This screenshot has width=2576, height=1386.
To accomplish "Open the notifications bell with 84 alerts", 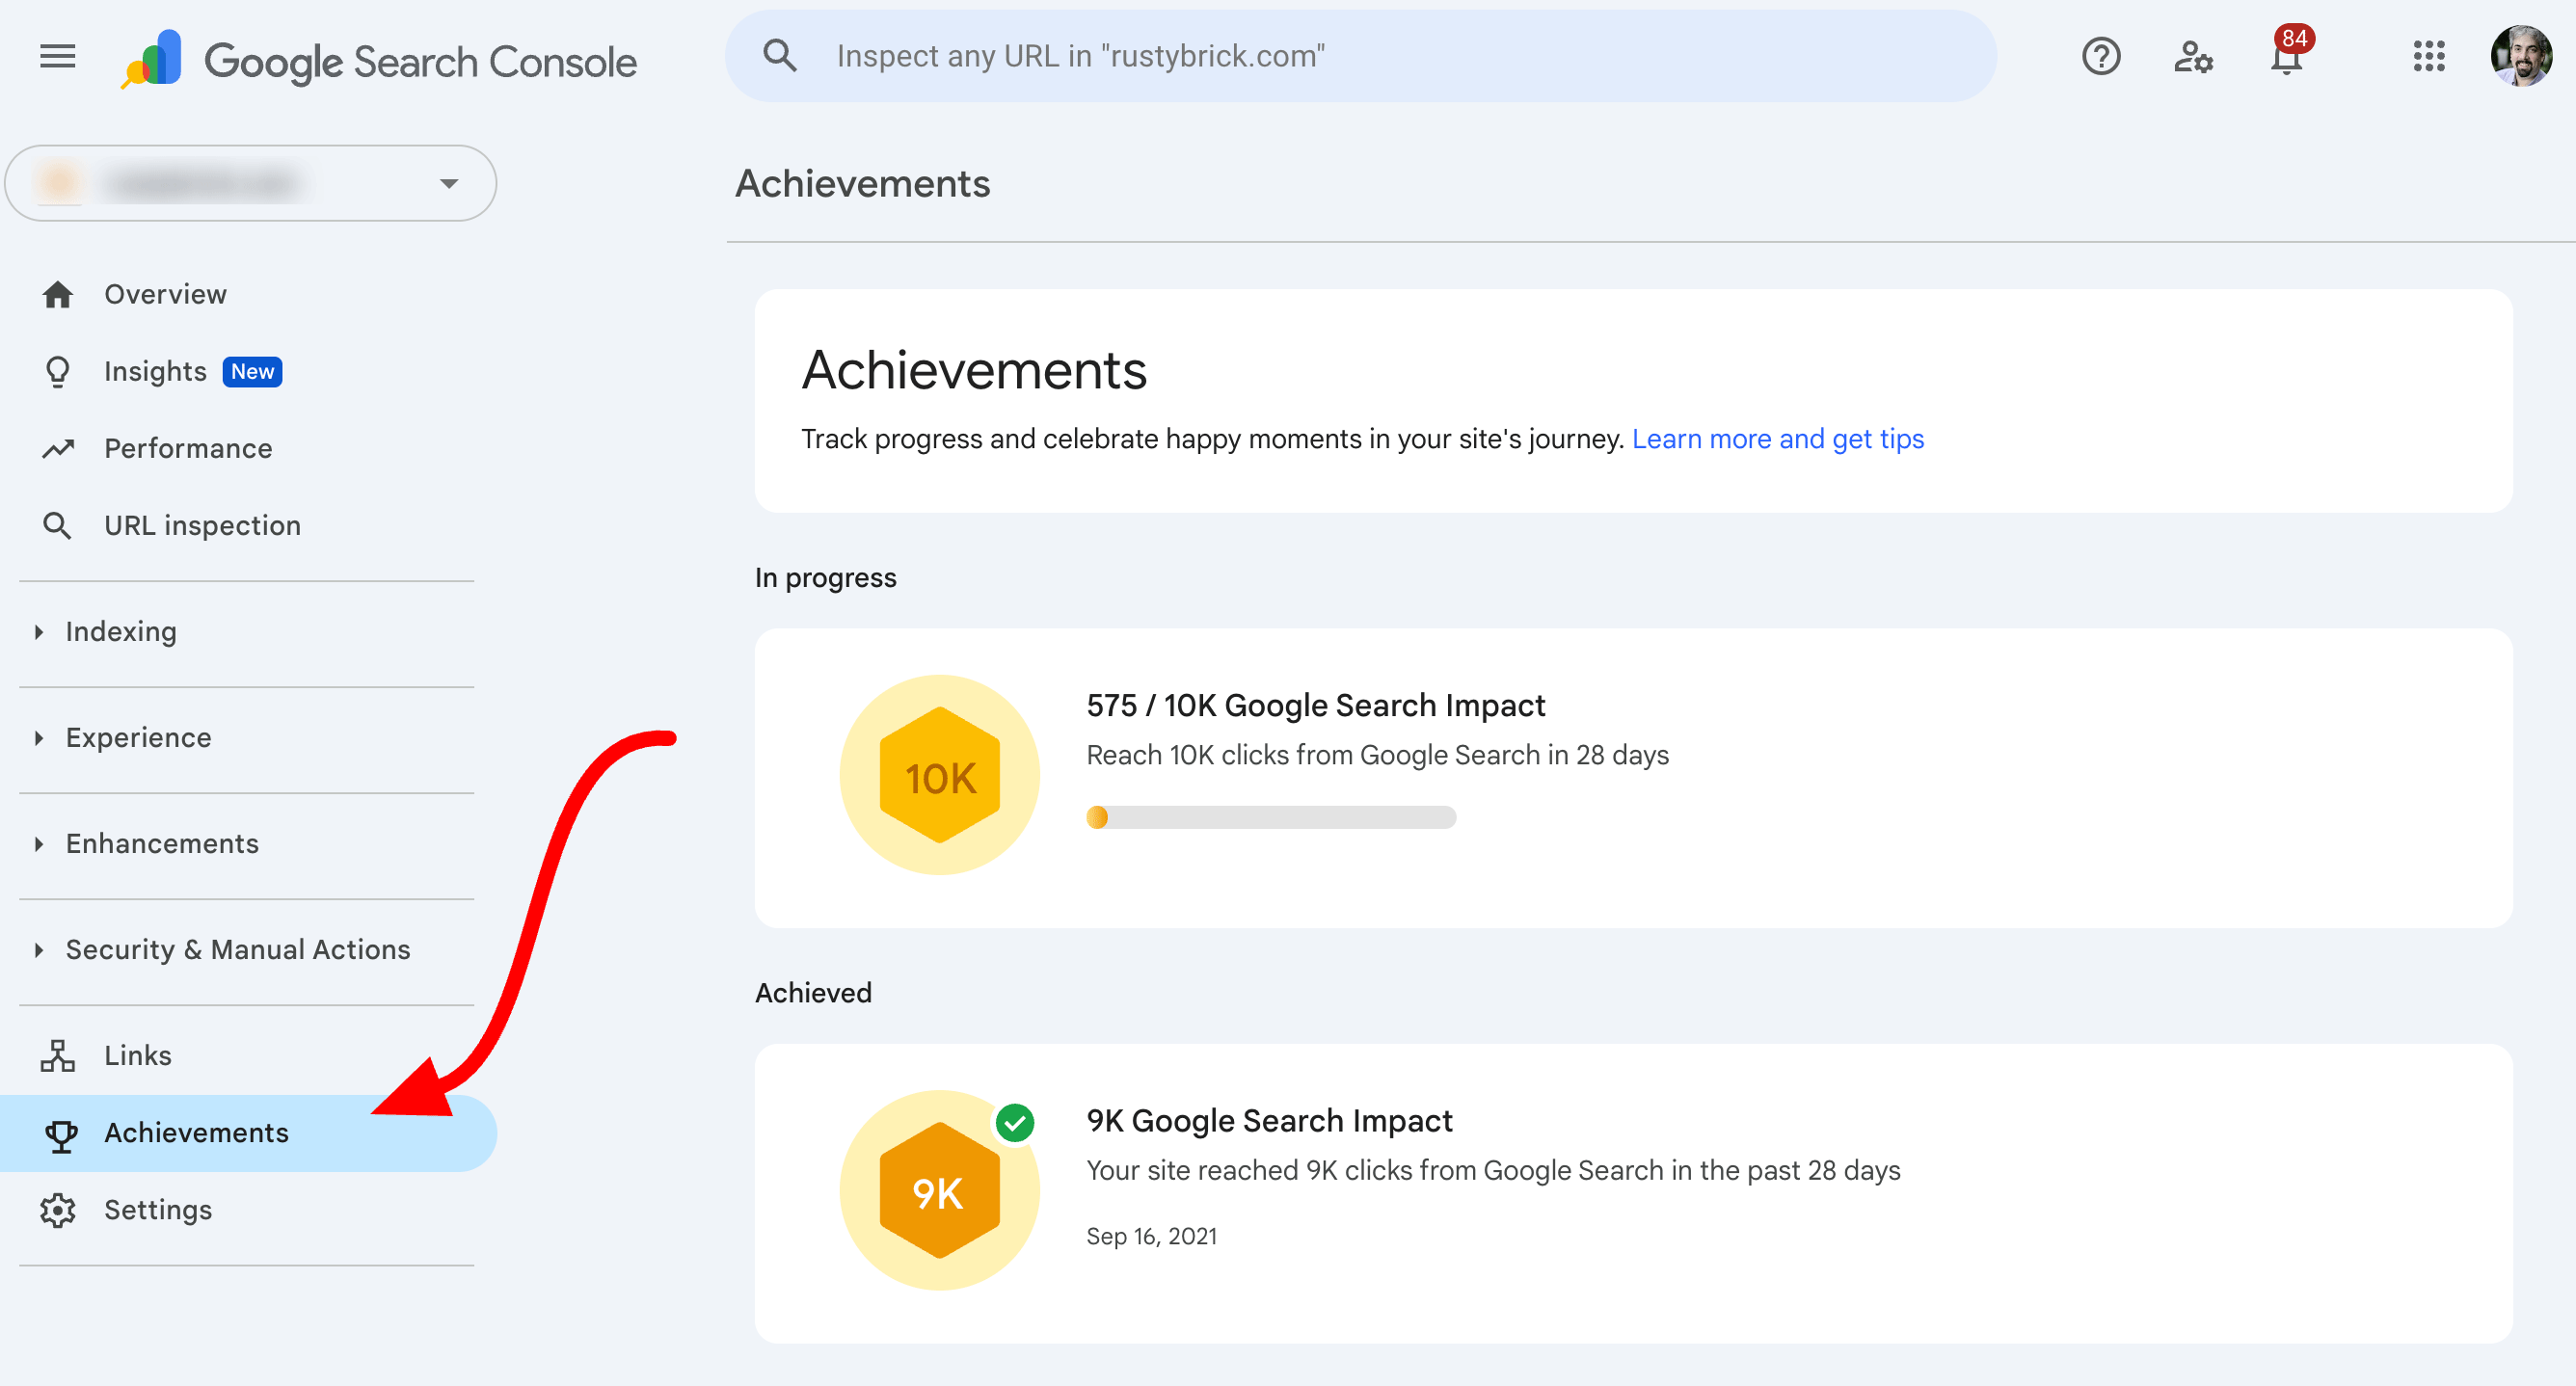I will pos(2287,60).
